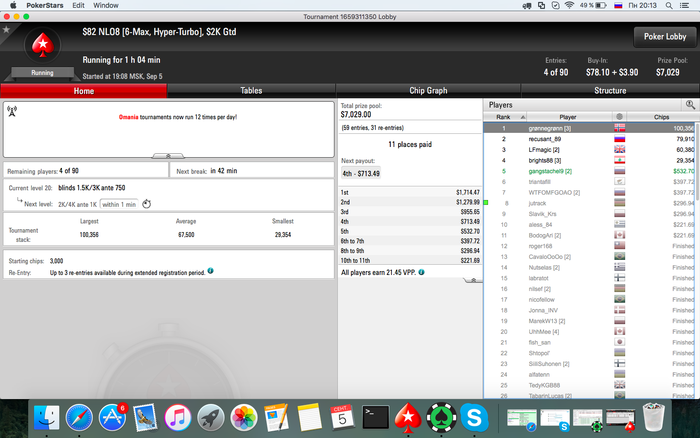Screen dimensions: 700x438
Task: Open Notification Center in the menu bar
Action: (x=684, y=5)
